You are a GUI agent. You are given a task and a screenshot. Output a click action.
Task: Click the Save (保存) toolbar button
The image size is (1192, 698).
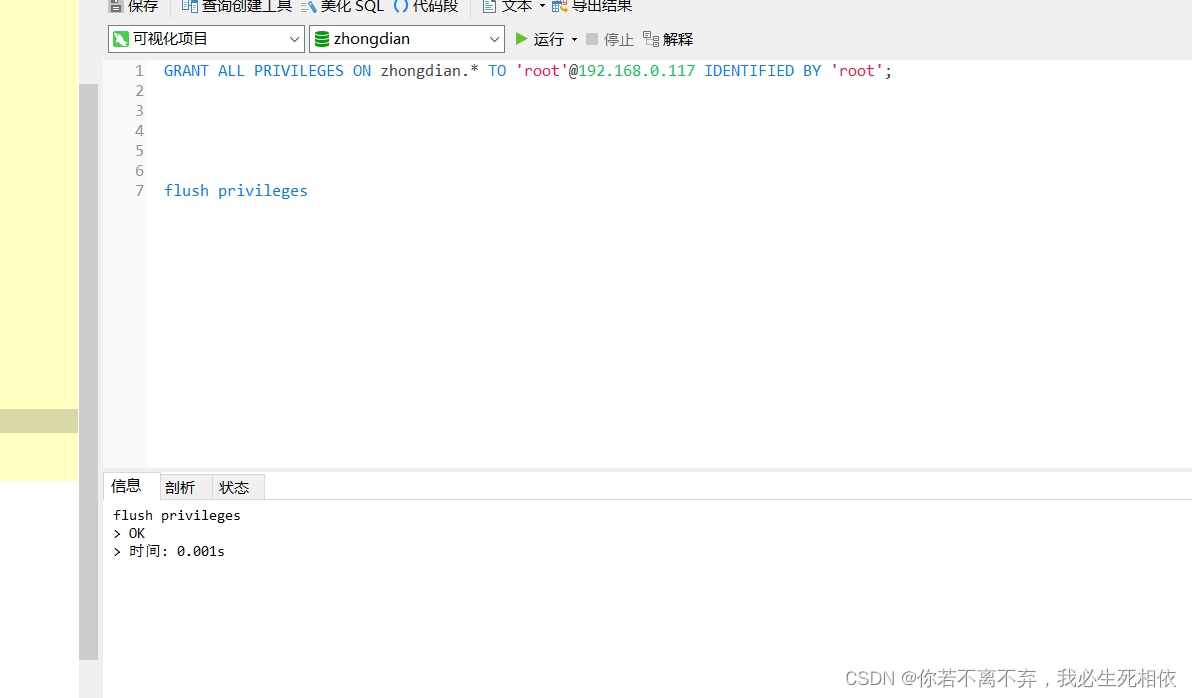tap(133, 6)
